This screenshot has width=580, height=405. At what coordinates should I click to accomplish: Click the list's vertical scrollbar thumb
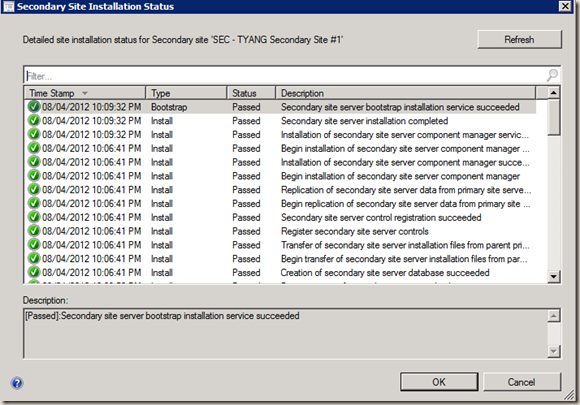click(x=553, y=117)
